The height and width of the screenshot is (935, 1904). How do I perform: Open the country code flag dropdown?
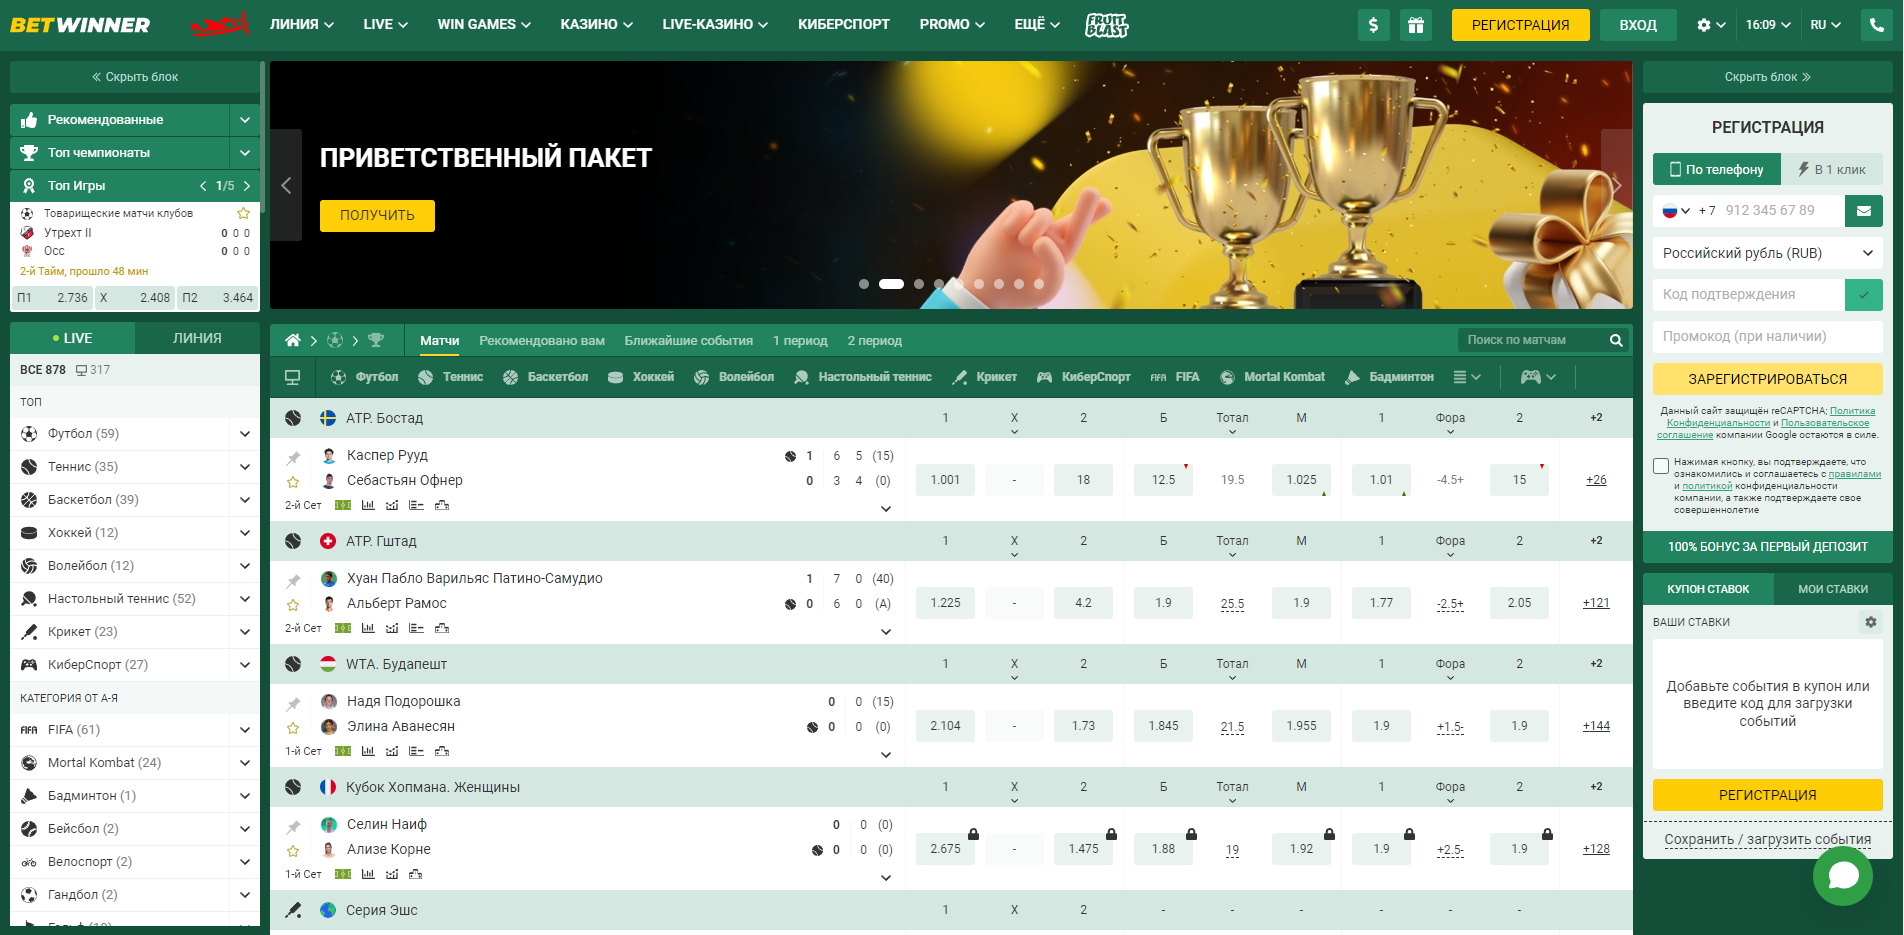coord(1676,211)
